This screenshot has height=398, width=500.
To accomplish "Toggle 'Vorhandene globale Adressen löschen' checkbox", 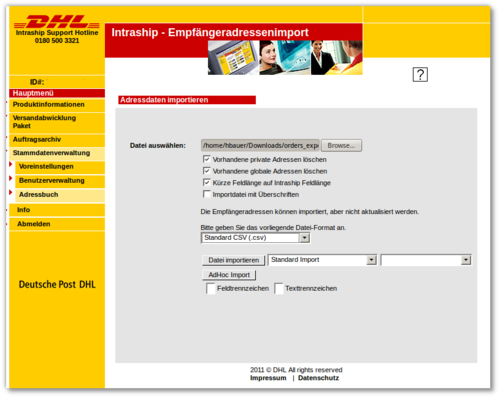I will (207, 171).
